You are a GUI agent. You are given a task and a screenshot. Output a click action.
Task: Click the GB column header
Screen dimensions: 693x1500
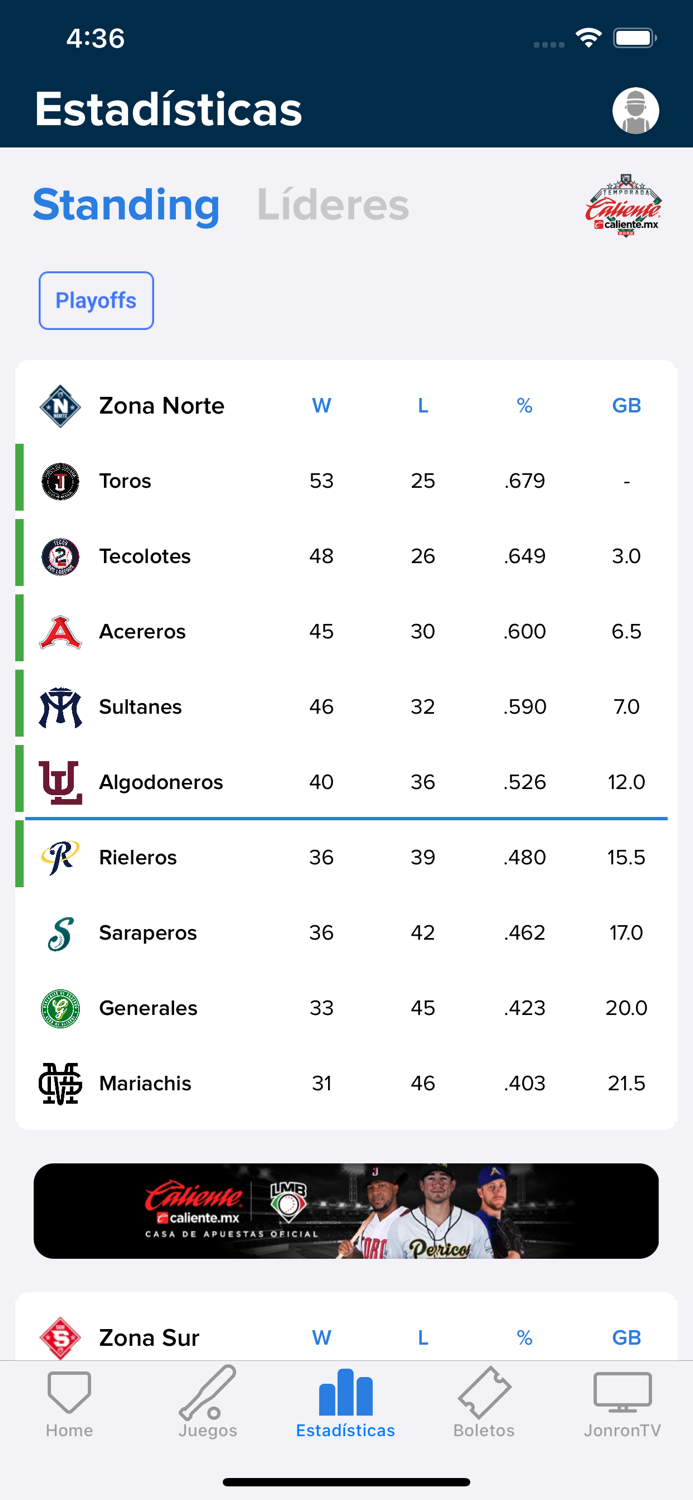(x=627, y=406)
